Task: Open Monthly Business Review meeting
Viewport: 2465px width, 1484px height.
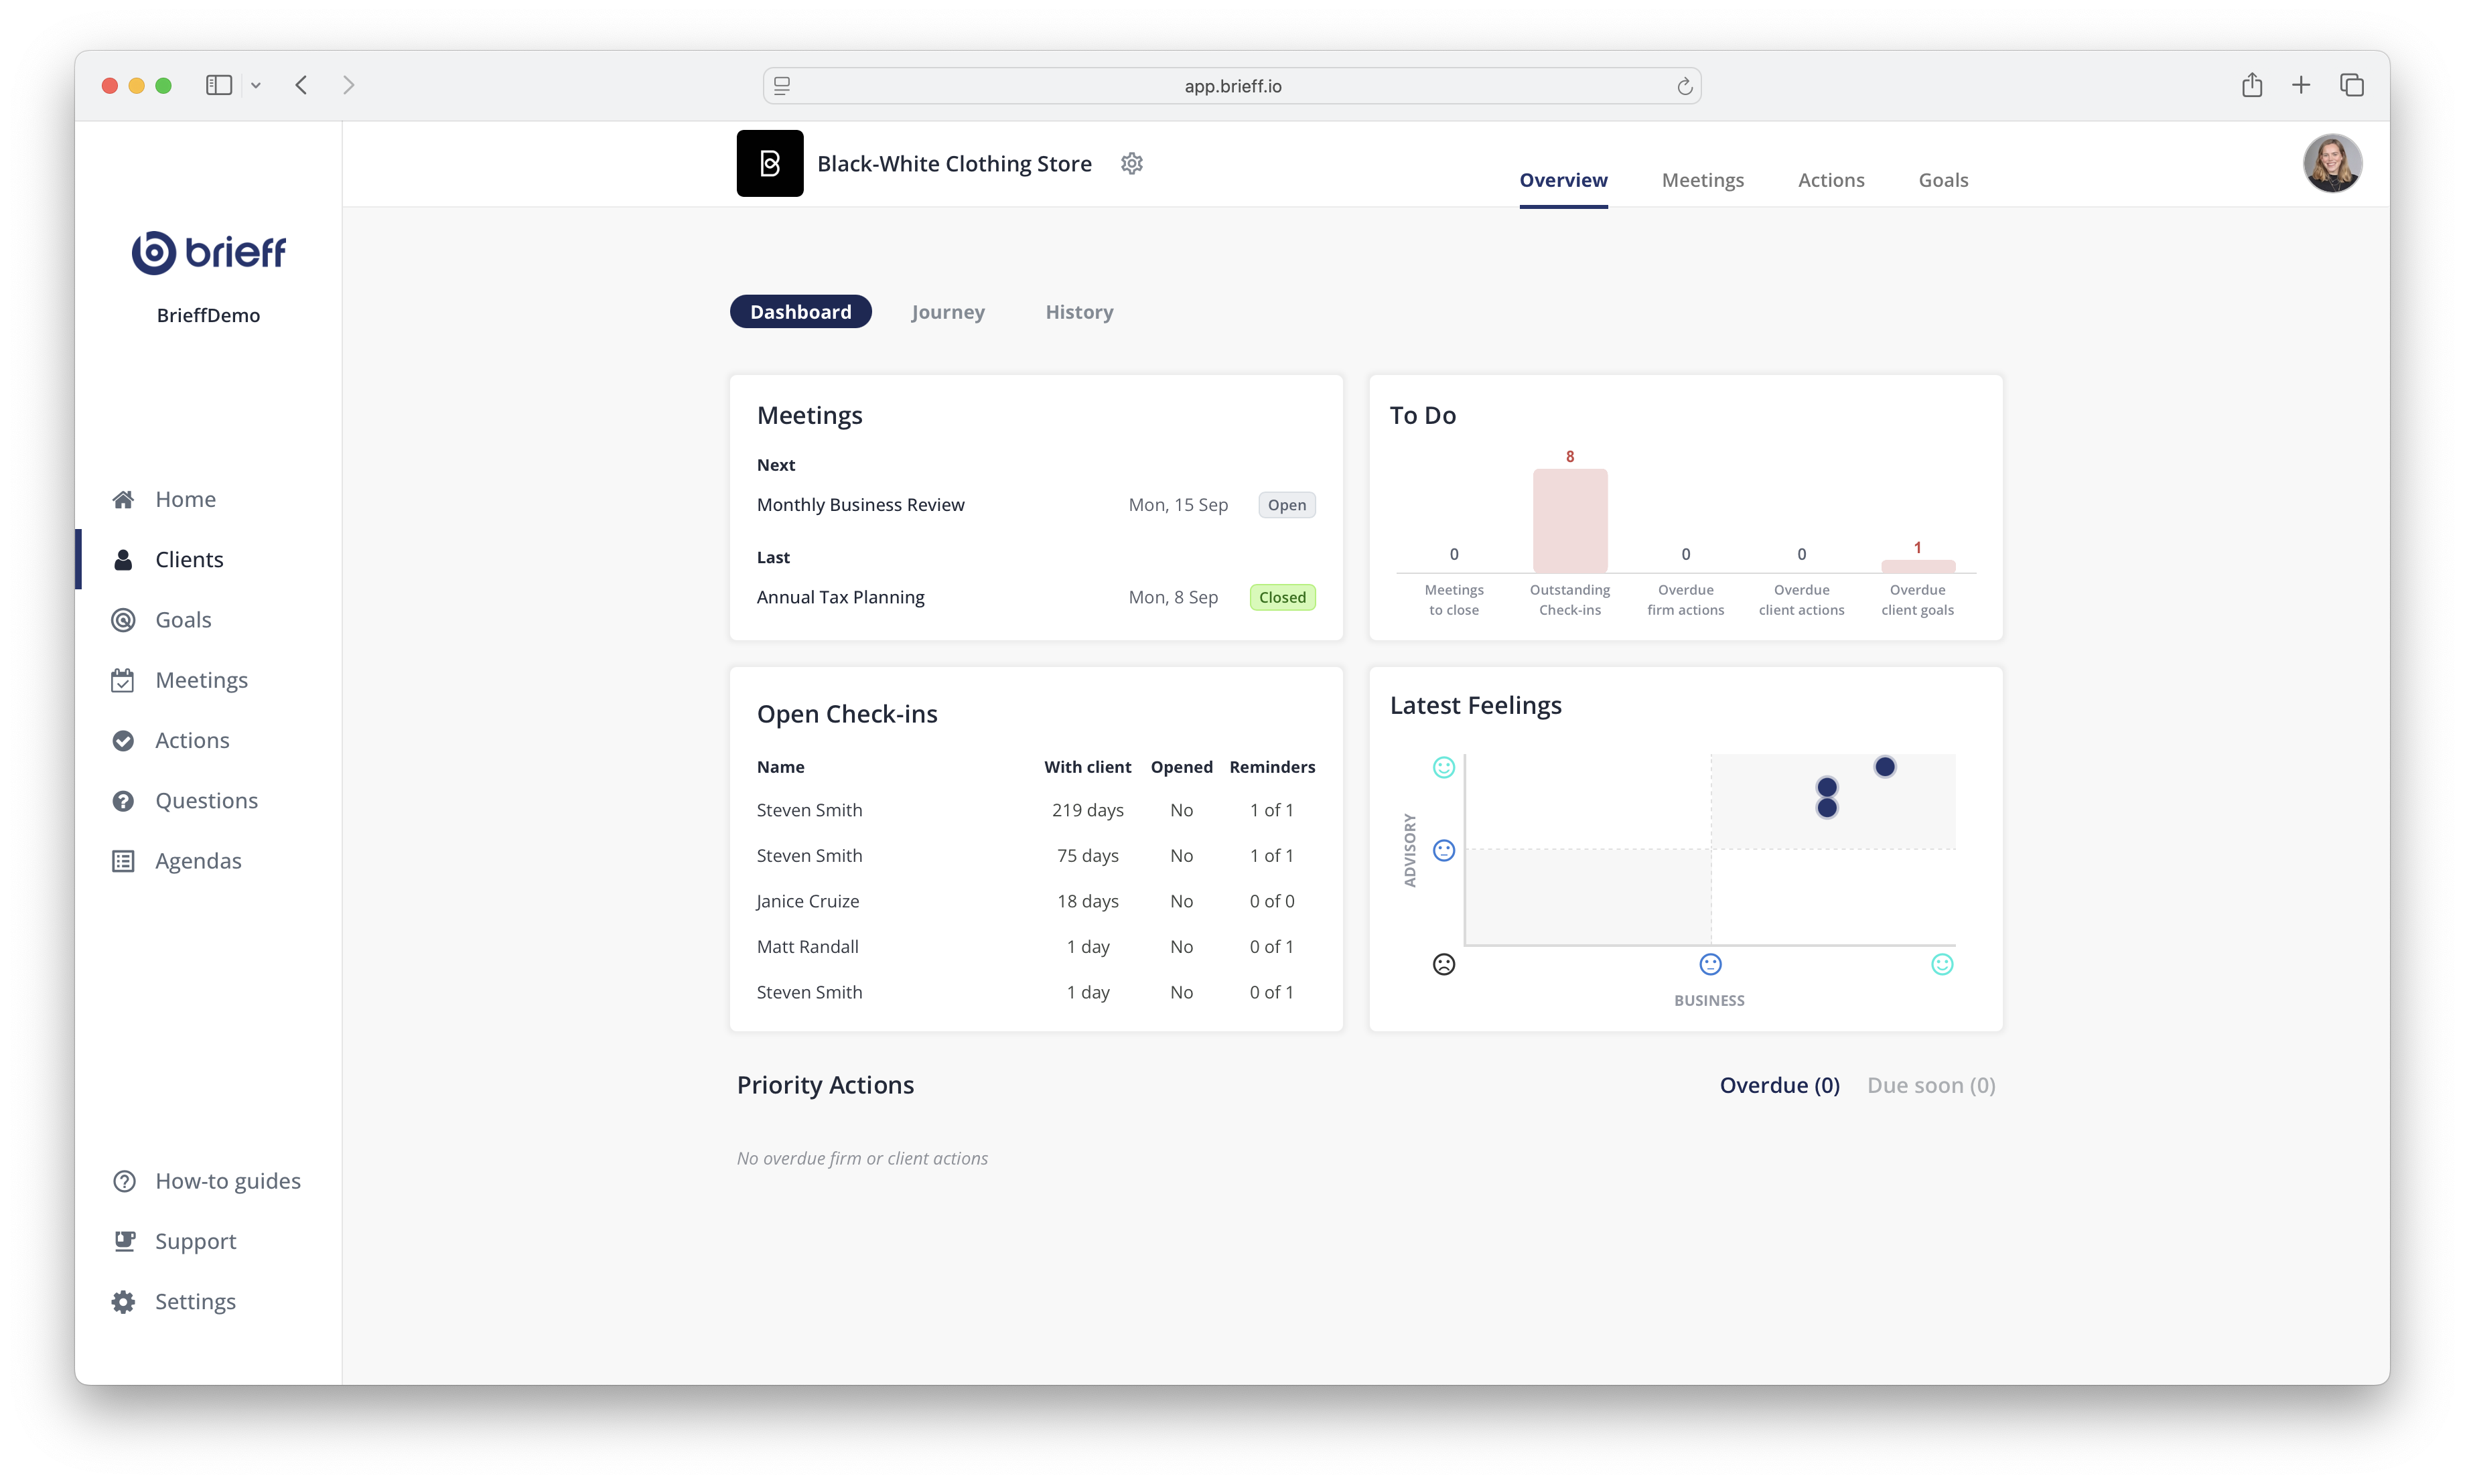Action: (861, 505)
